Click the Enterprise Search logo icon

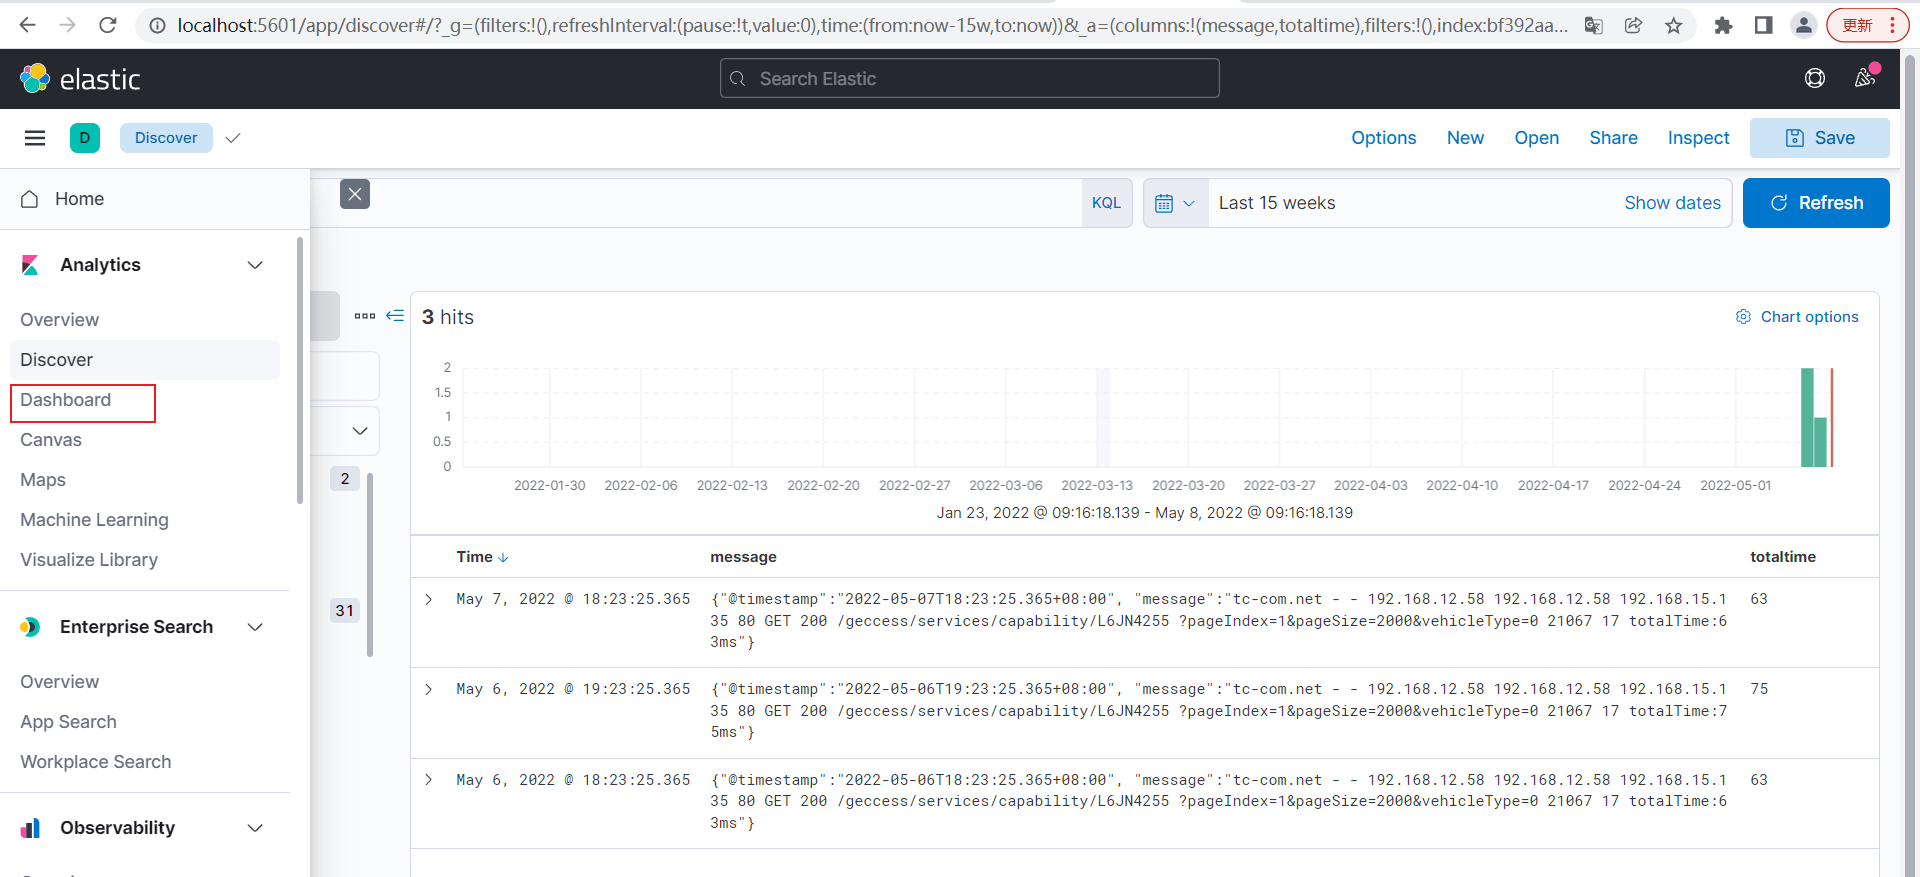[x=30, y=627]
